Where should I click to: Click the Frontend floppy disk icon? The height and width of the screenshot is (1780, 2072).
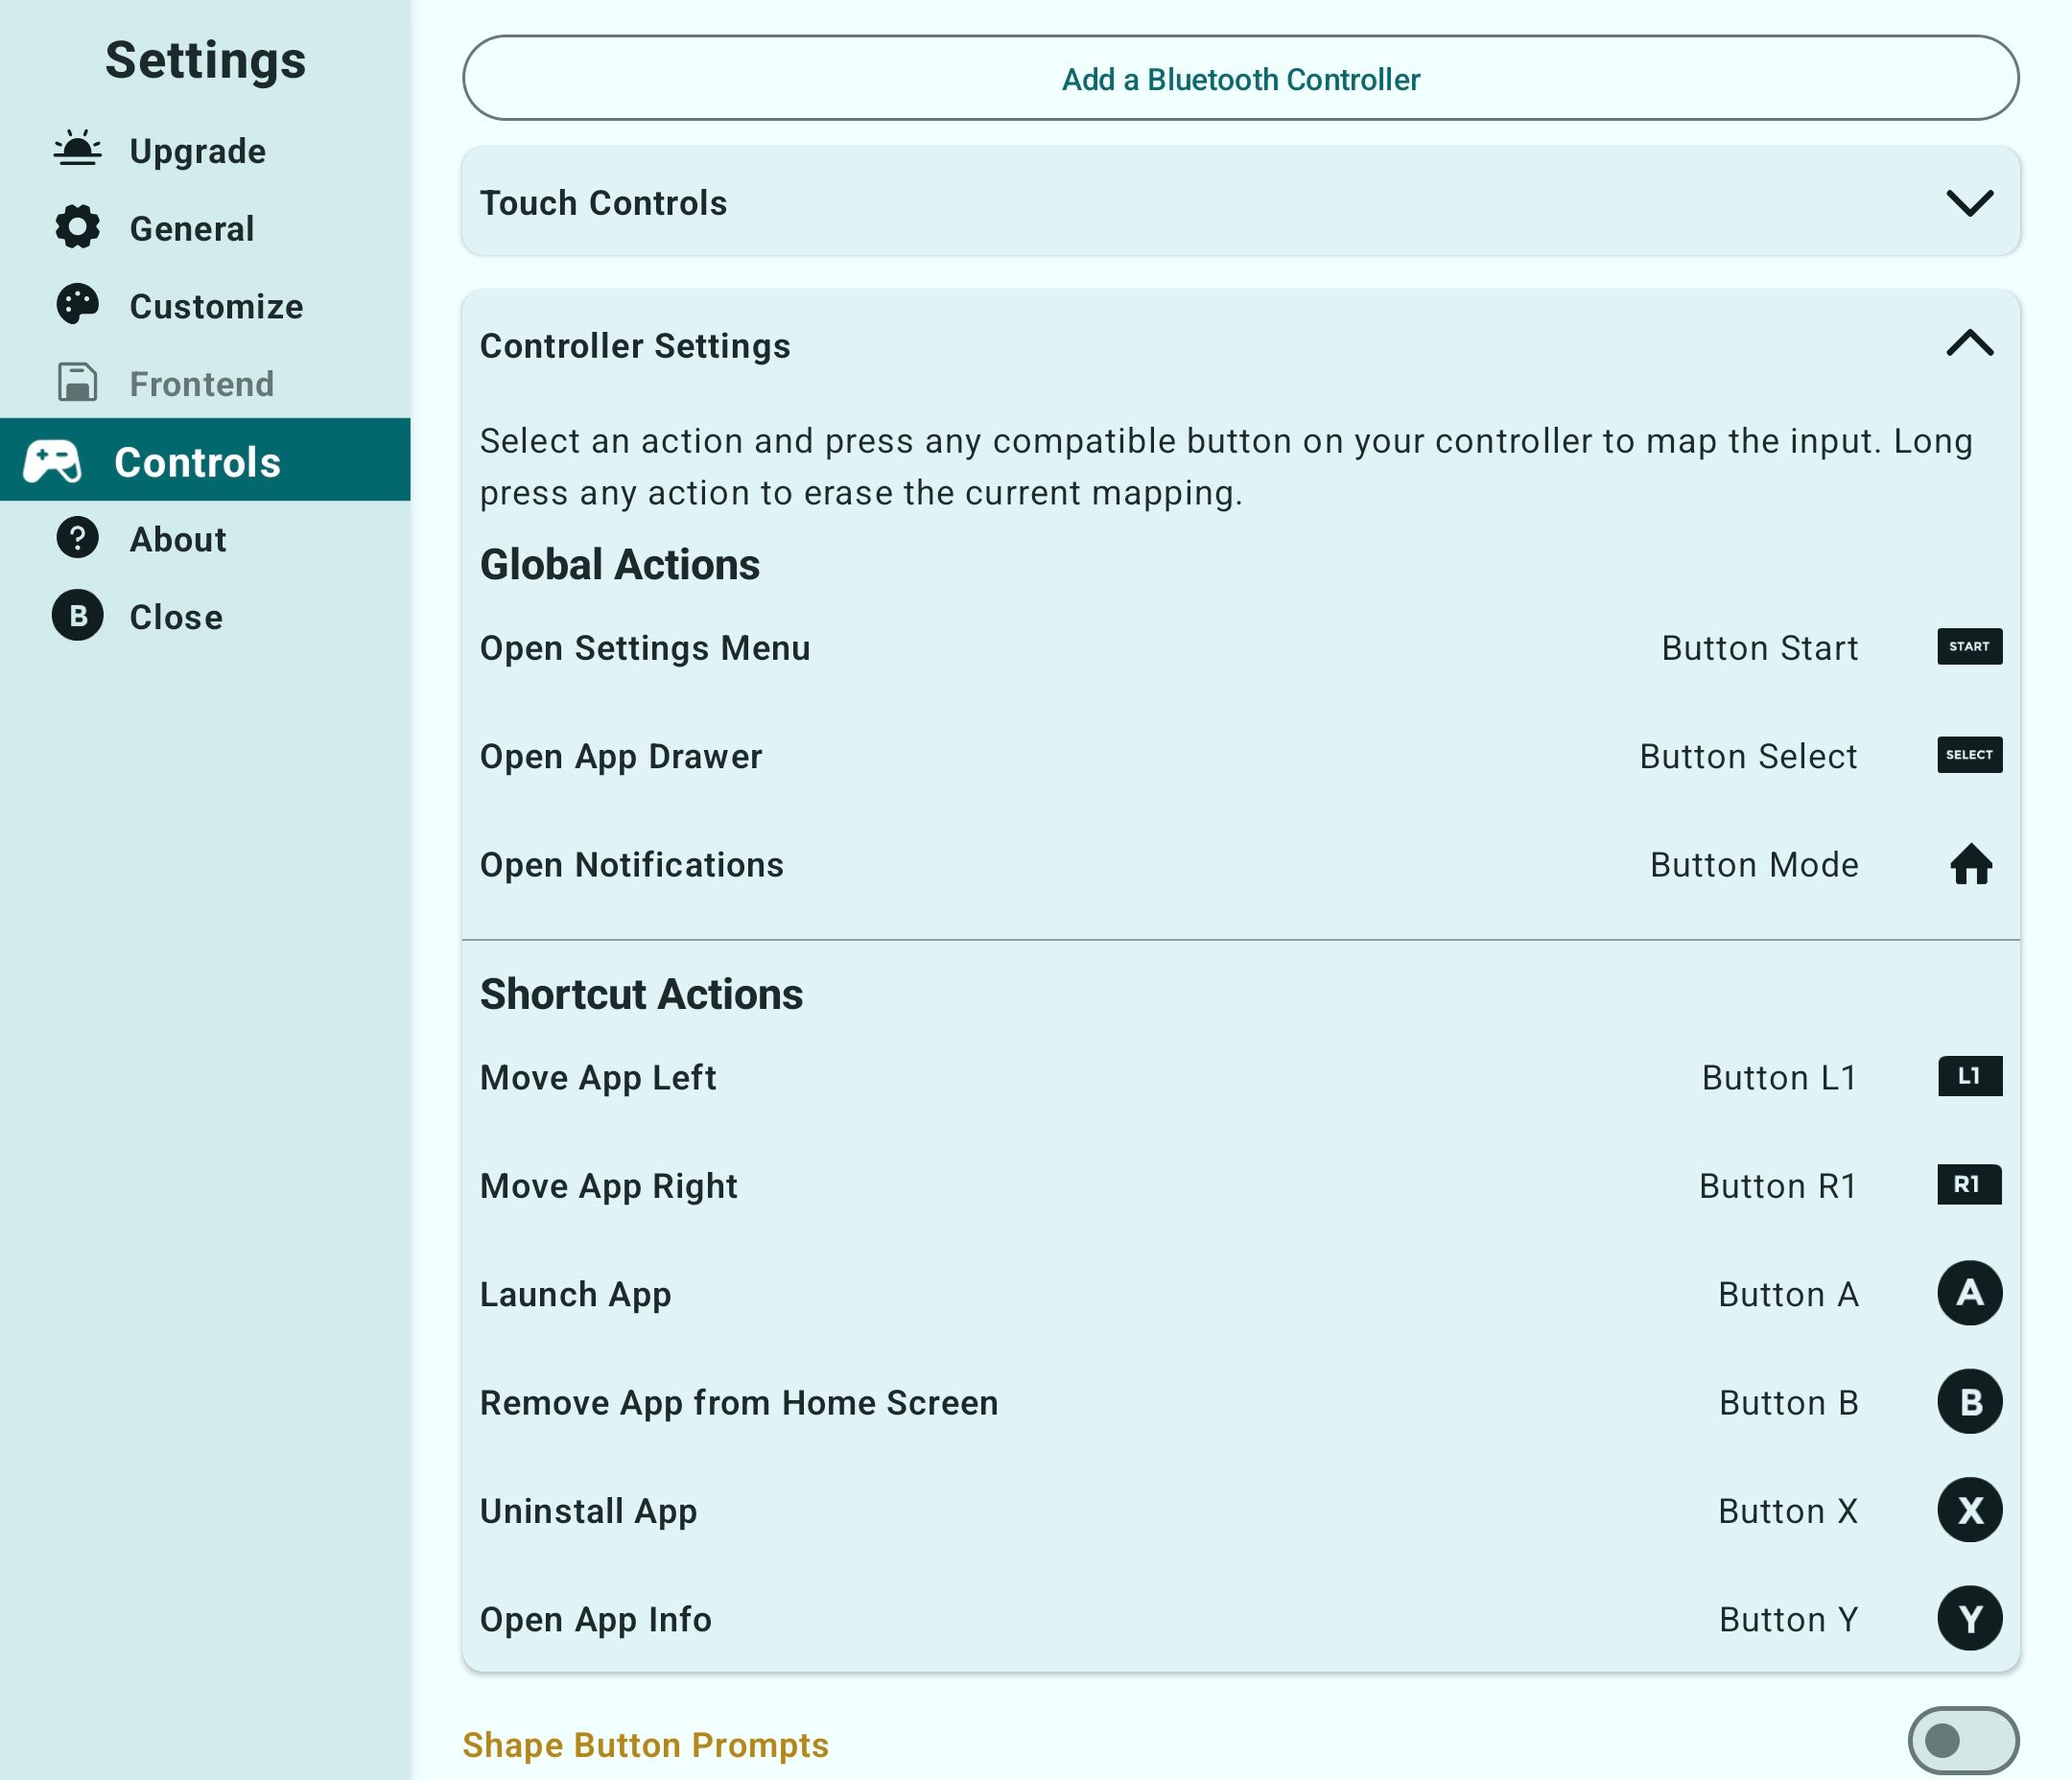[77, 382]
